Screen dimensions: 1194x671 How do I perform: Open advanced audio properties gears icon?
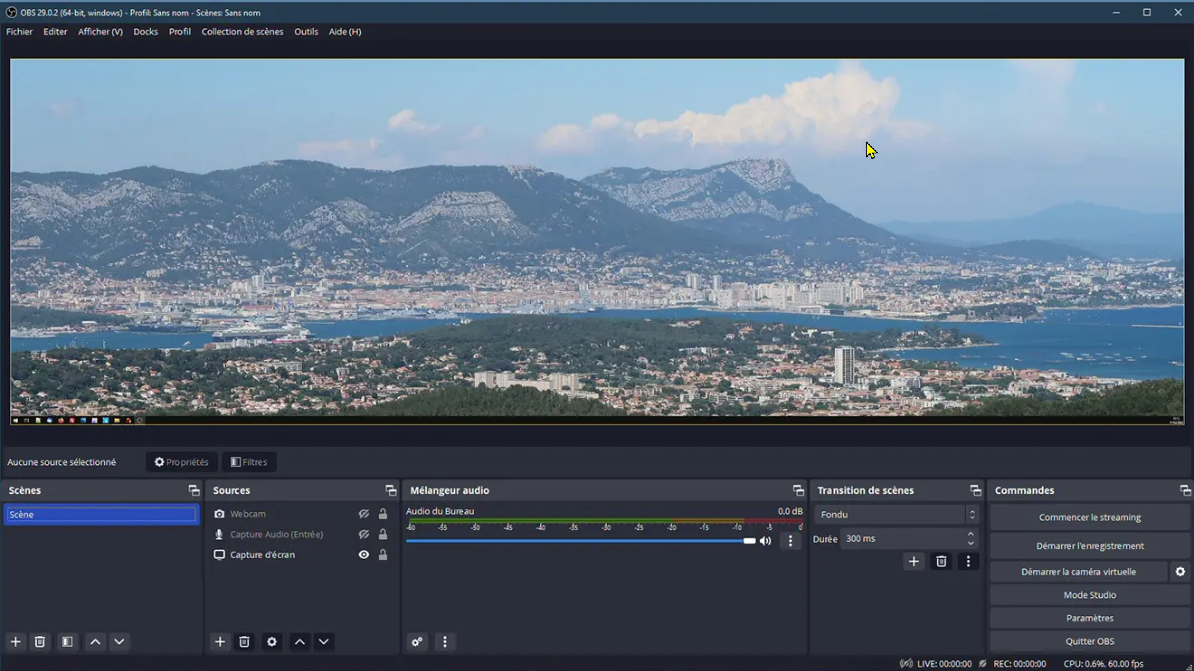417,642
